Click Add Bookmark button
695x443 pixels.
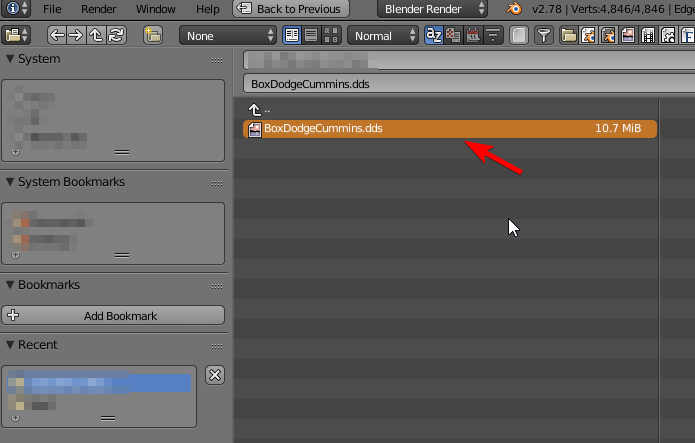113,316
